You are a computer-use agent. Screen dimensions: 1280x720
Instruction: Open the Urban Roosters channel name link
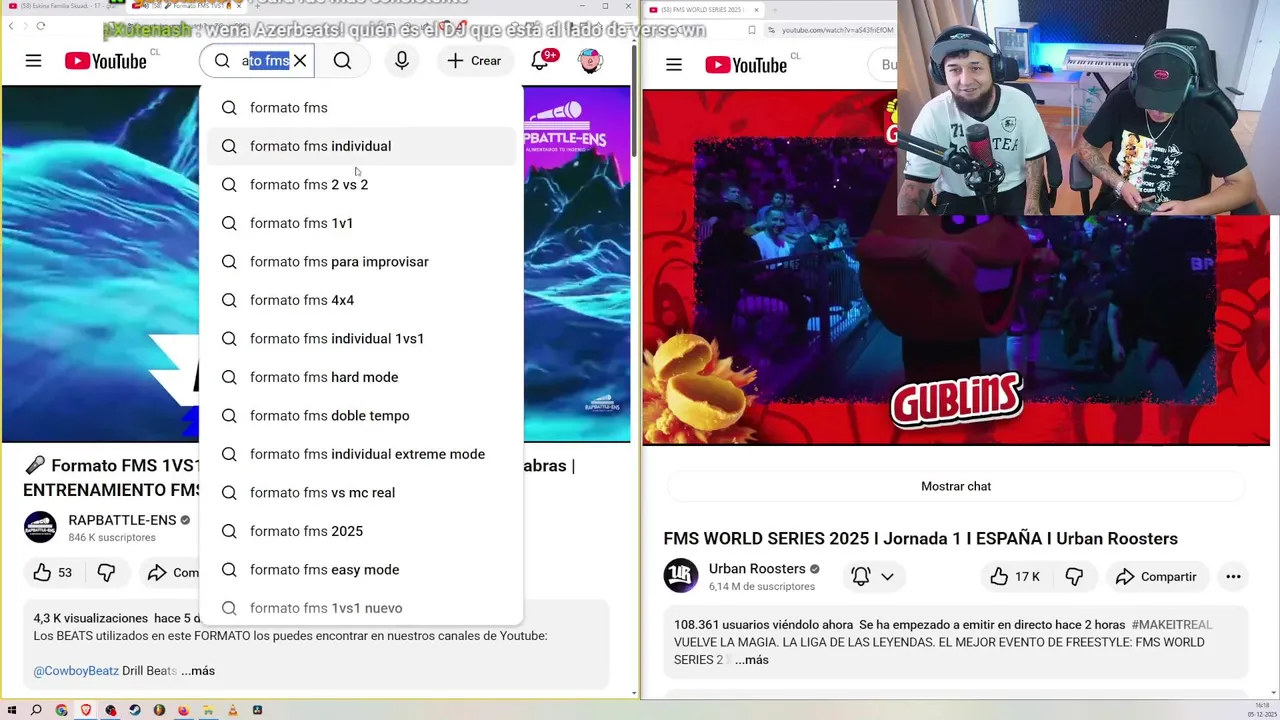point(757,569)
